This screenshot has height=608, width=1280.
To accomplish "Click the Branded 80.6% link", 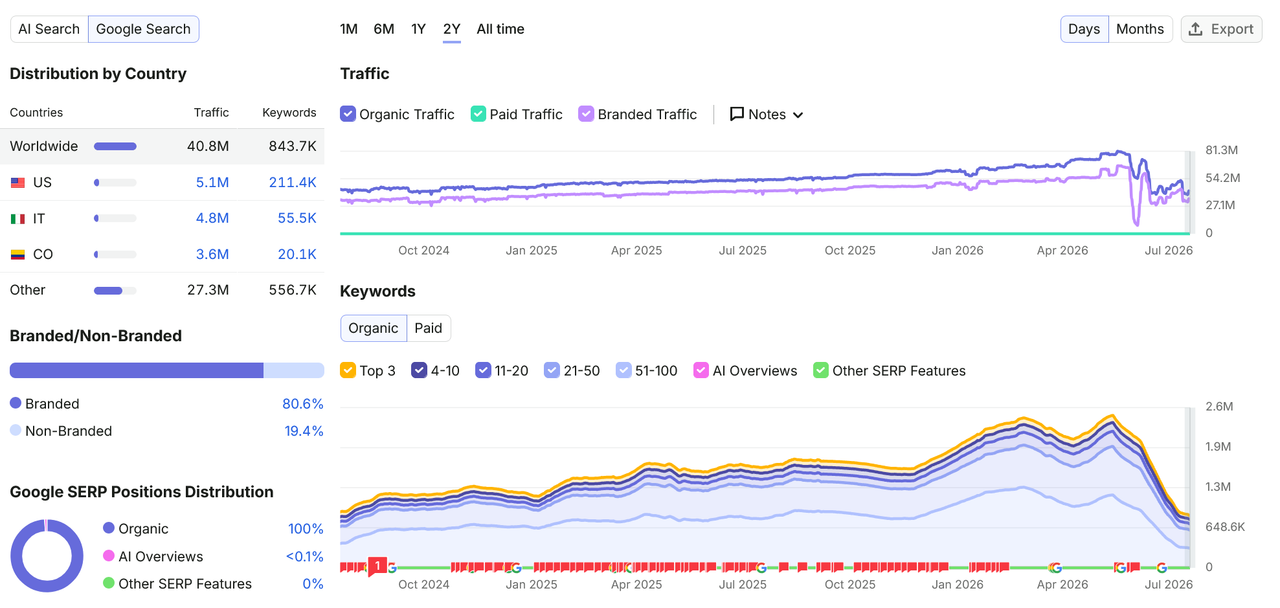I will click(303, 404).
